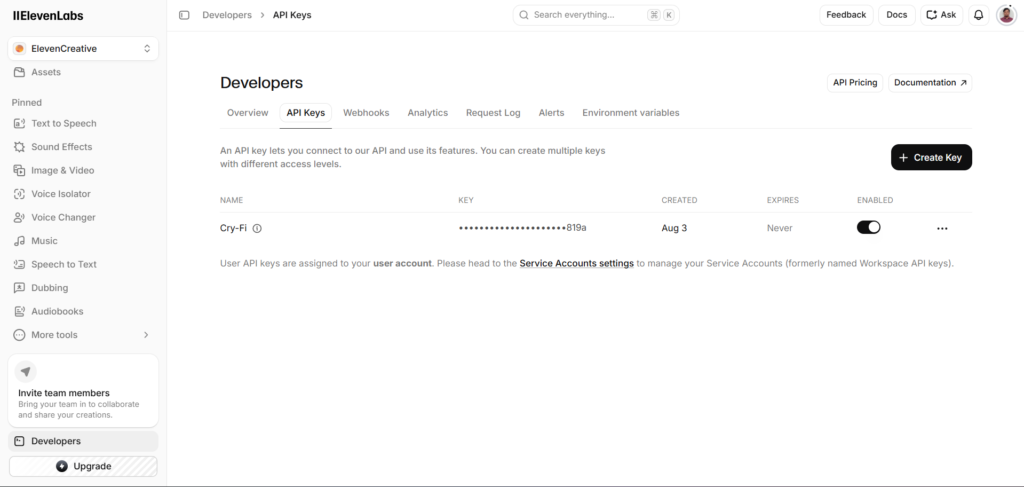Click the Feedback button
Screen dimensions: 1024x487
[x=846, y=15]
